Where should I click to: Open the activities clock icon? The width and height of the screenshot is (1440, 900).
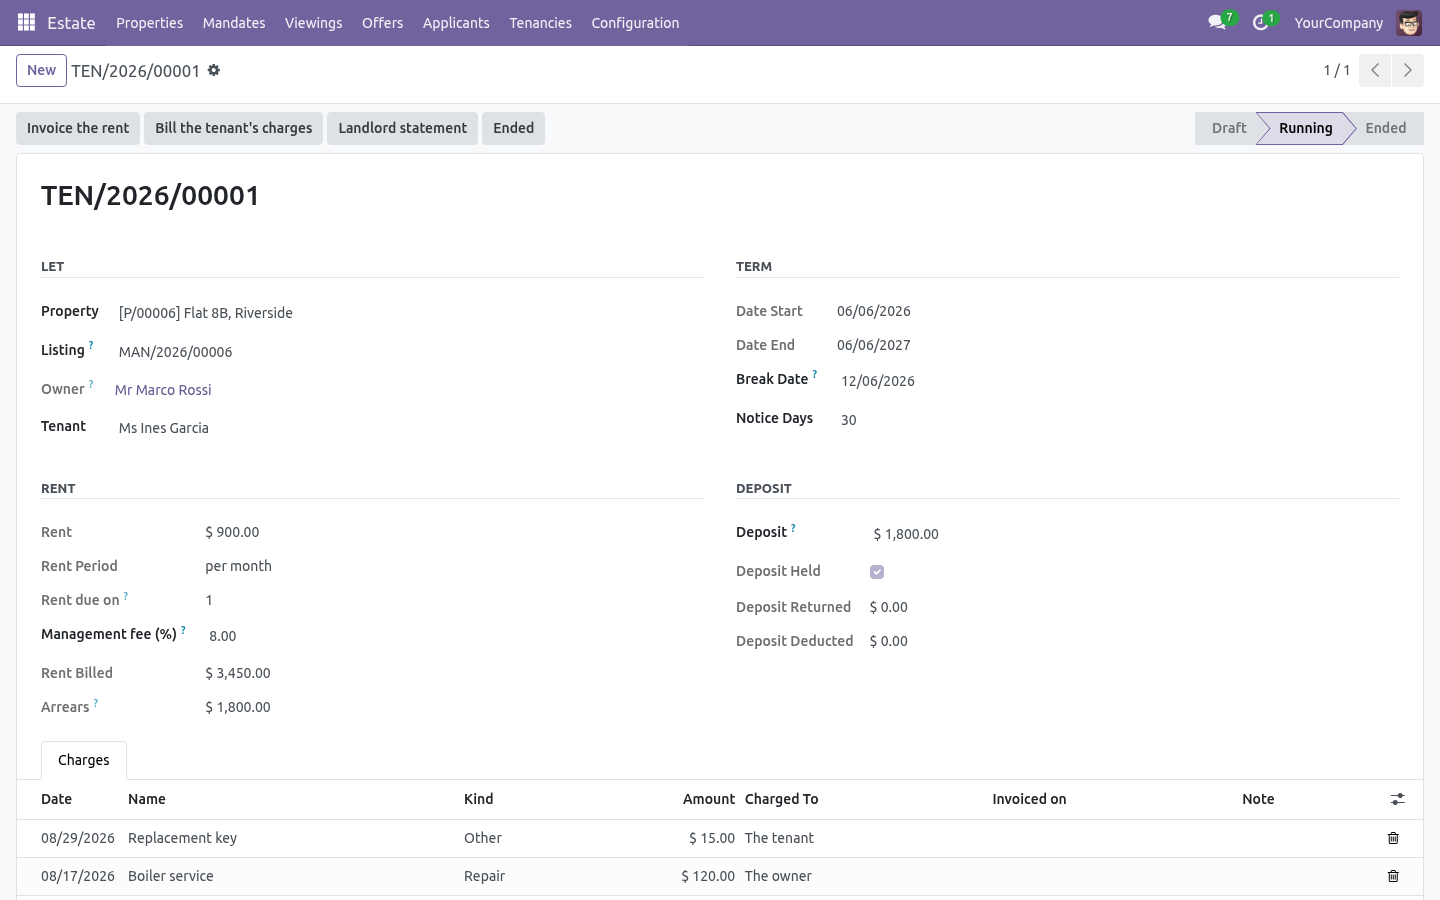point(1260,22)
